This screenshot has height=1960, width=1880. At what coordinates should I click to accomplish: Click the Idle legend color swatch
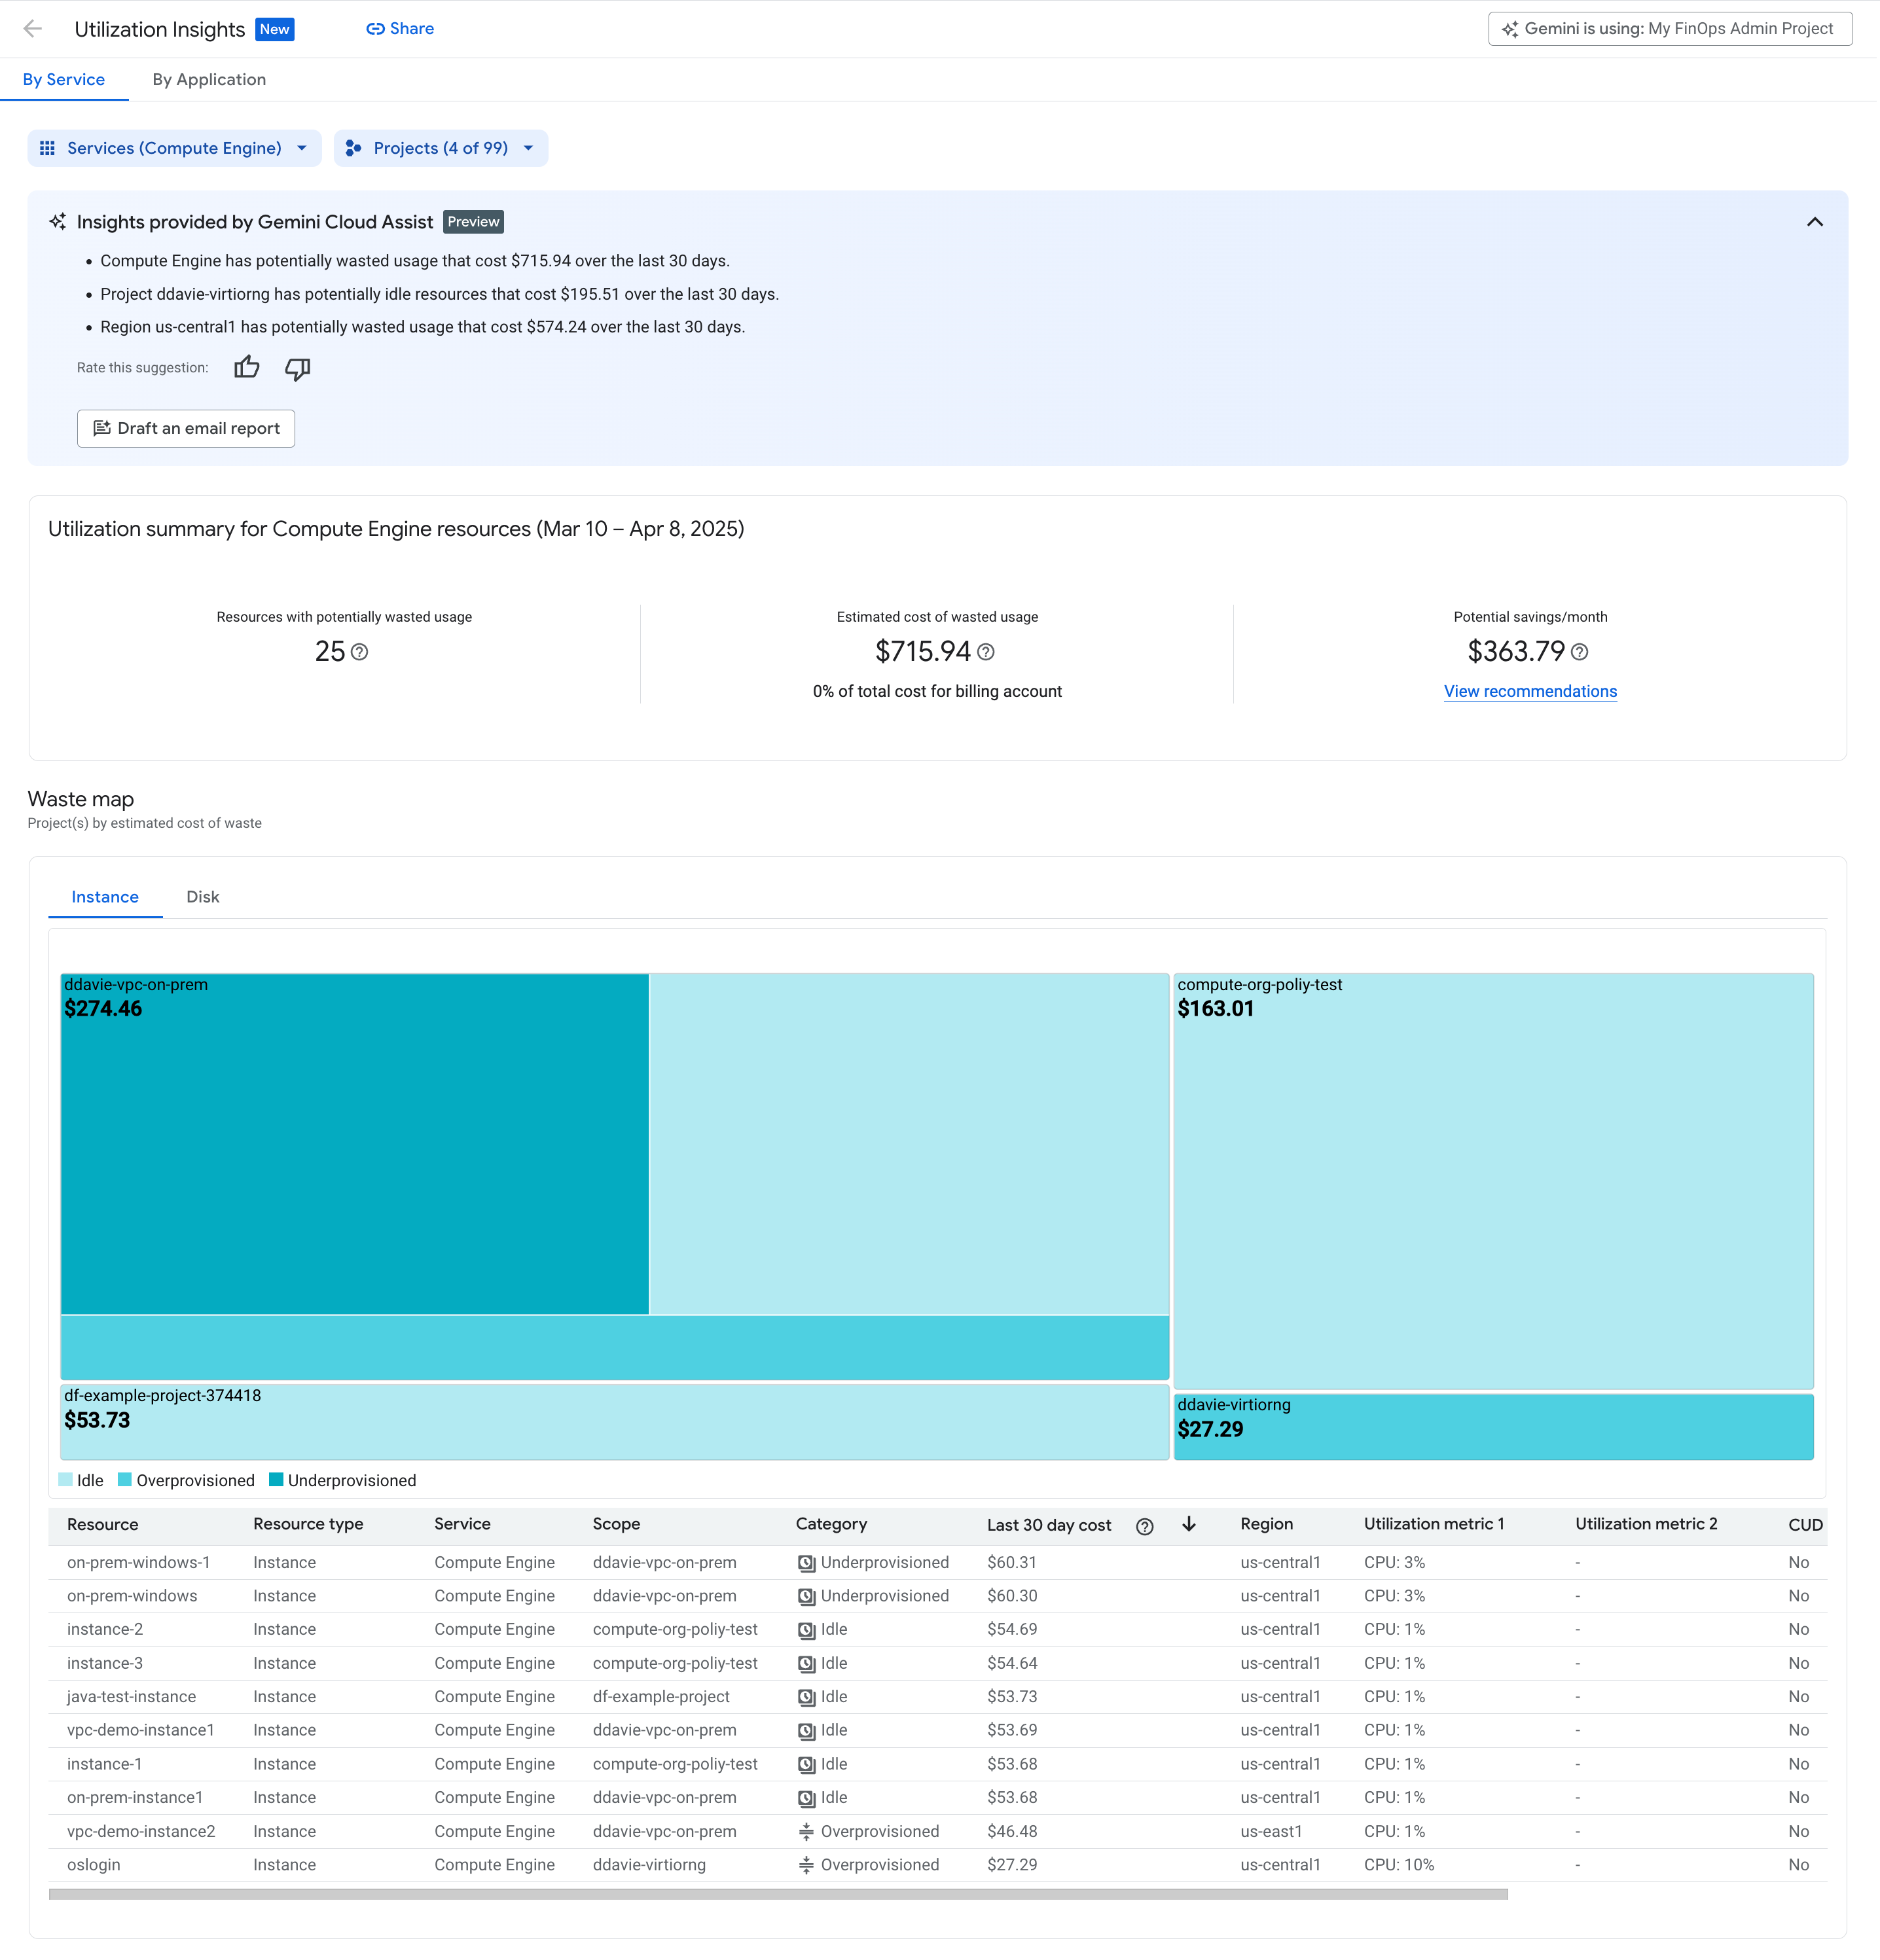pyautogui.click(x=66, y=1480)
